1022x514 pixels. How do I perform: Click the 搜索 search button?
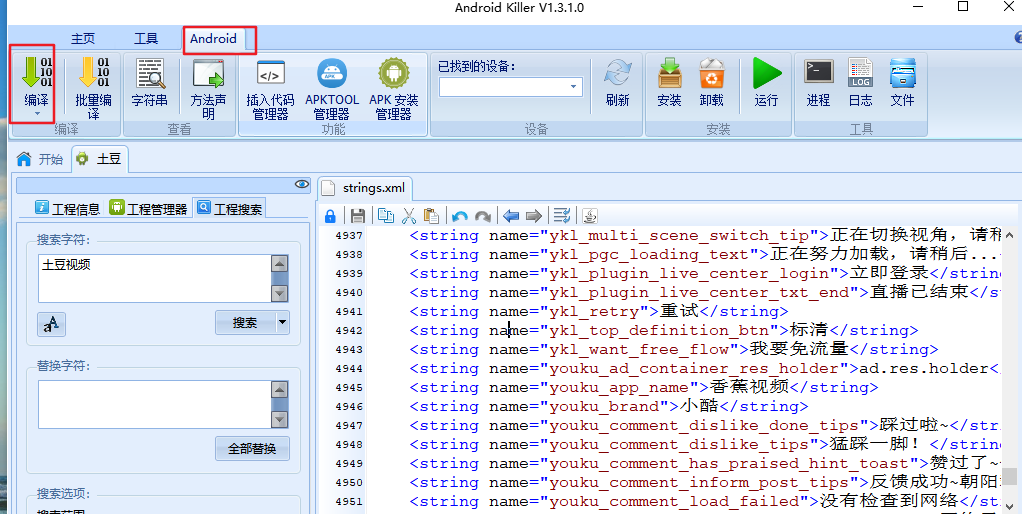pyautogui.click(x=244, y=323)
